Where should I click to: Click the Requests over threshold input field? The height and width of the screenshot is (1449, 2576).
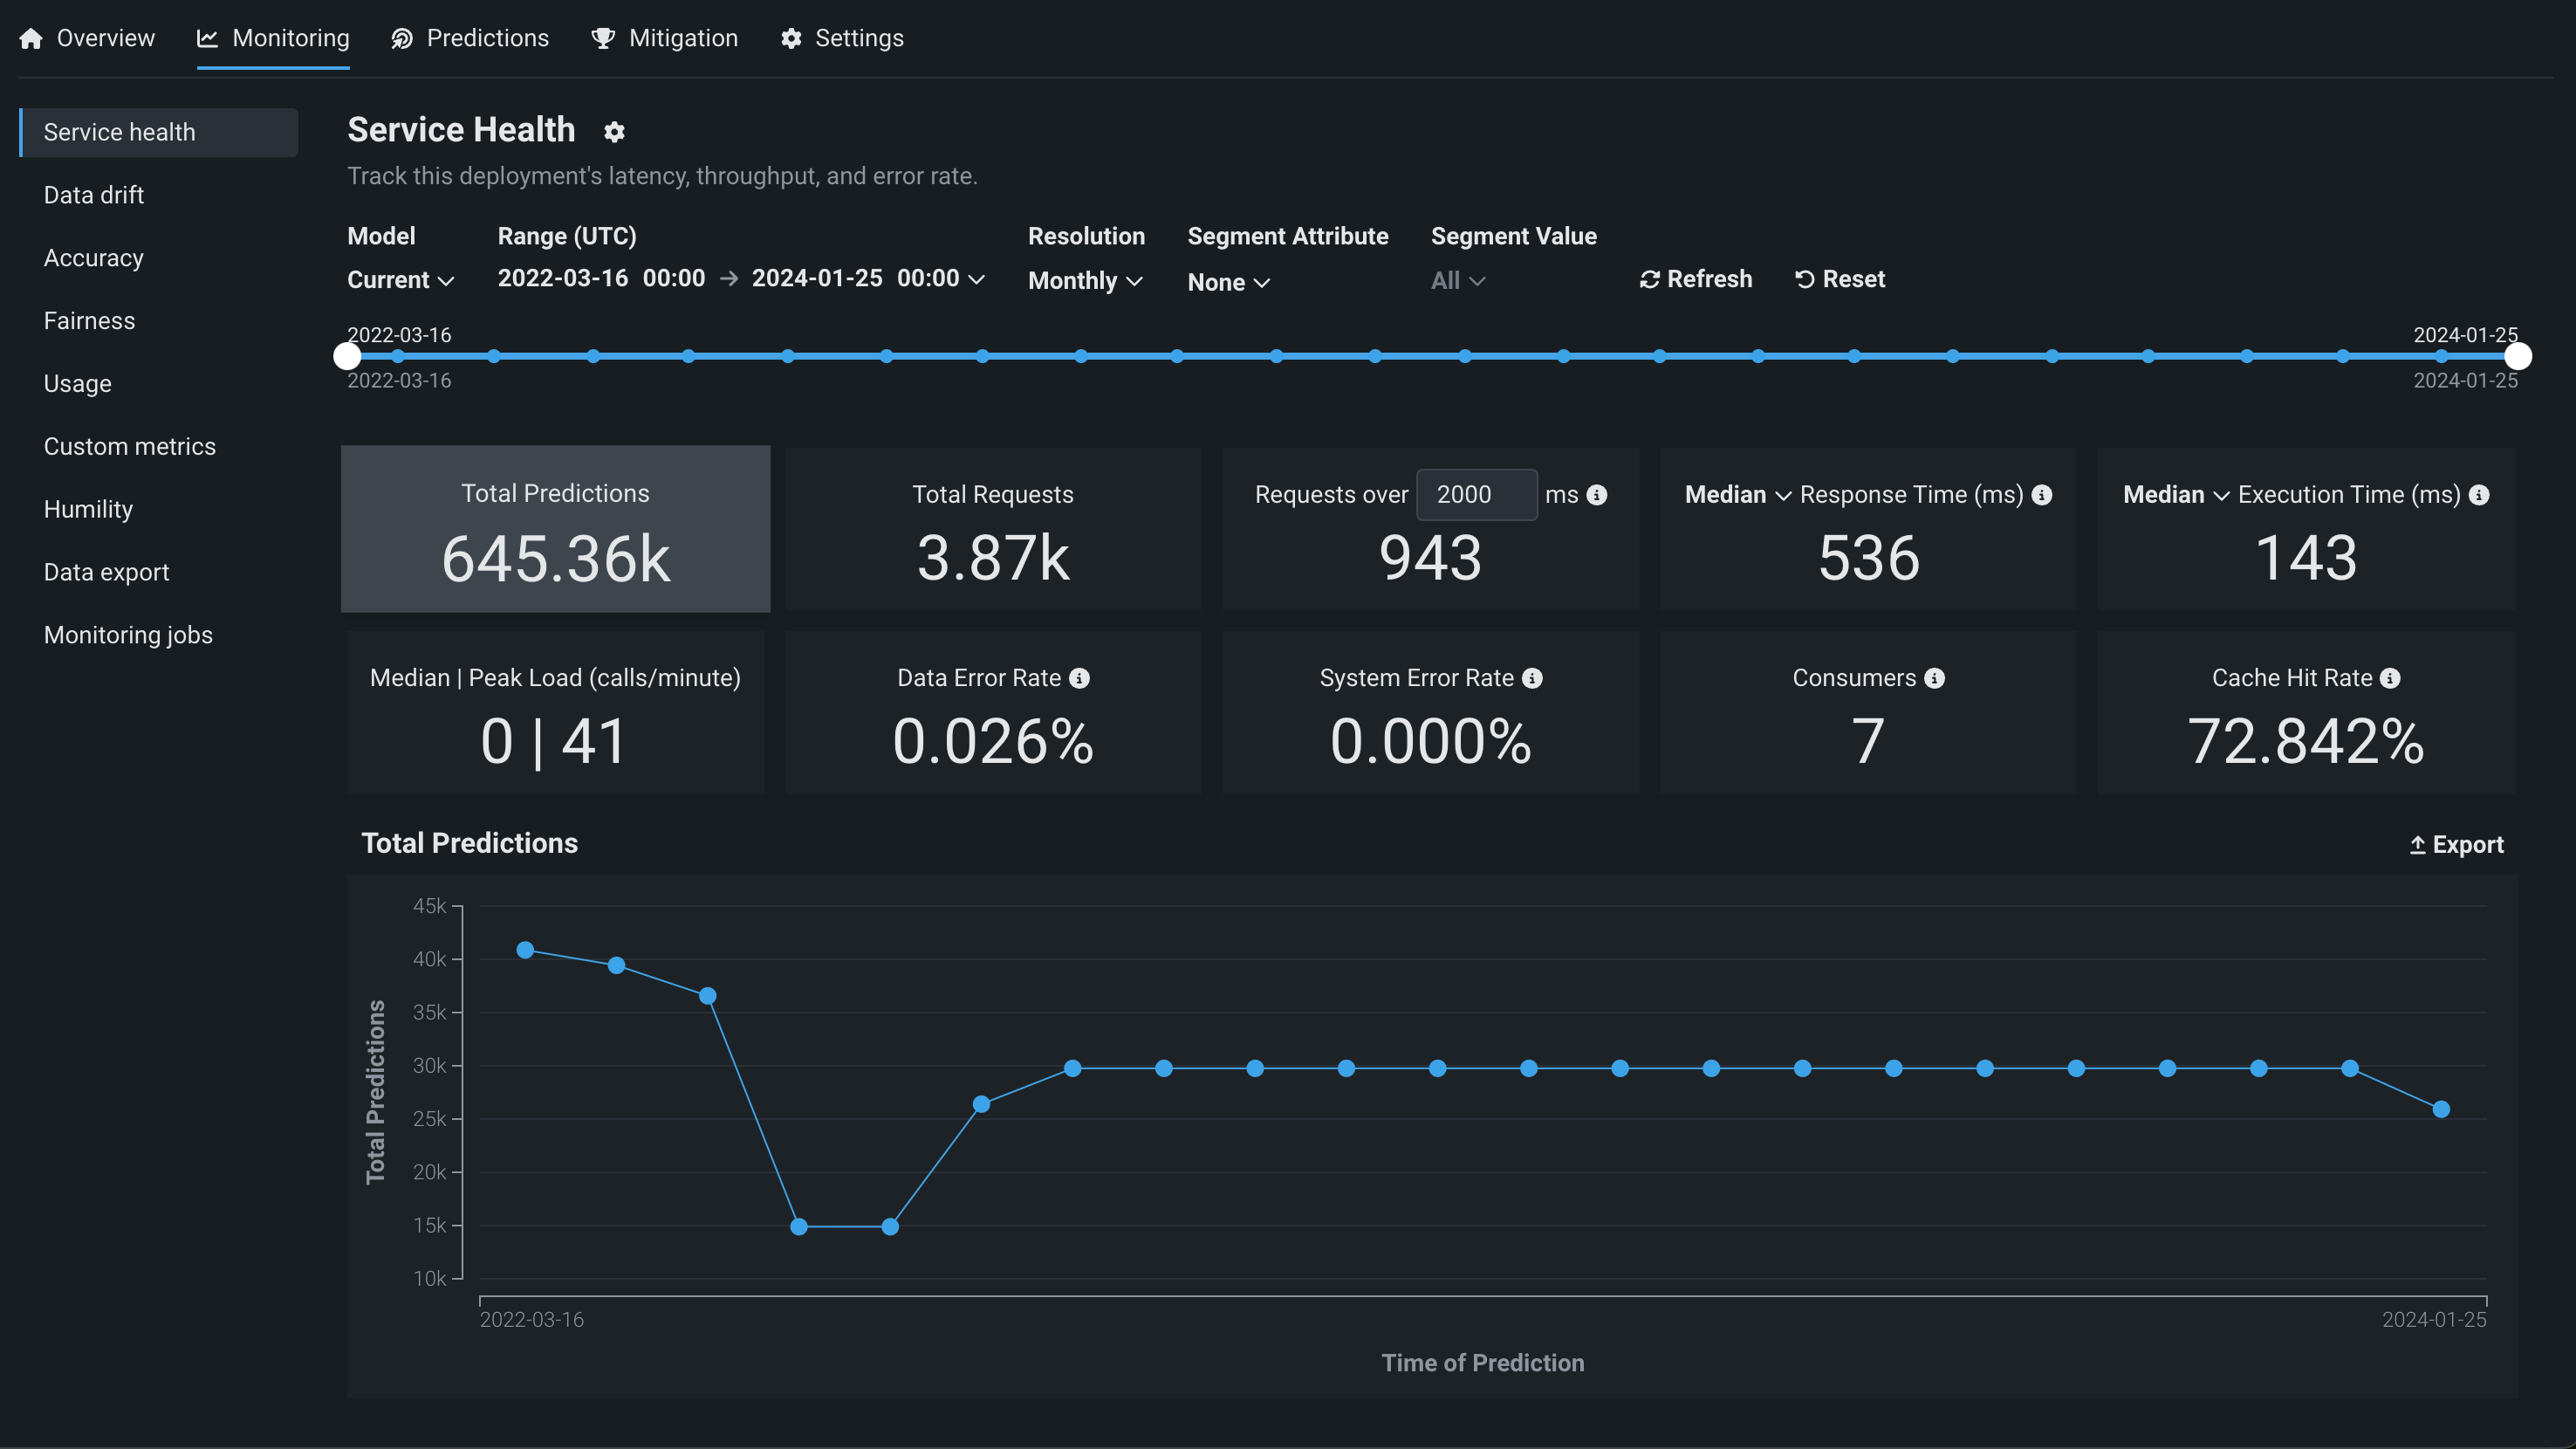(1476, 495)
